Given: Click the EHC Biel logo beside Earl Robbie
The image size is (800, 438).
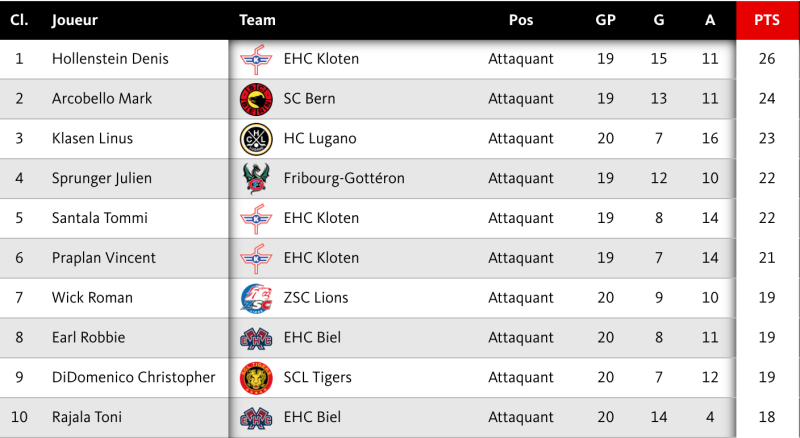Looking at the screenshot, I should (256, 338).
